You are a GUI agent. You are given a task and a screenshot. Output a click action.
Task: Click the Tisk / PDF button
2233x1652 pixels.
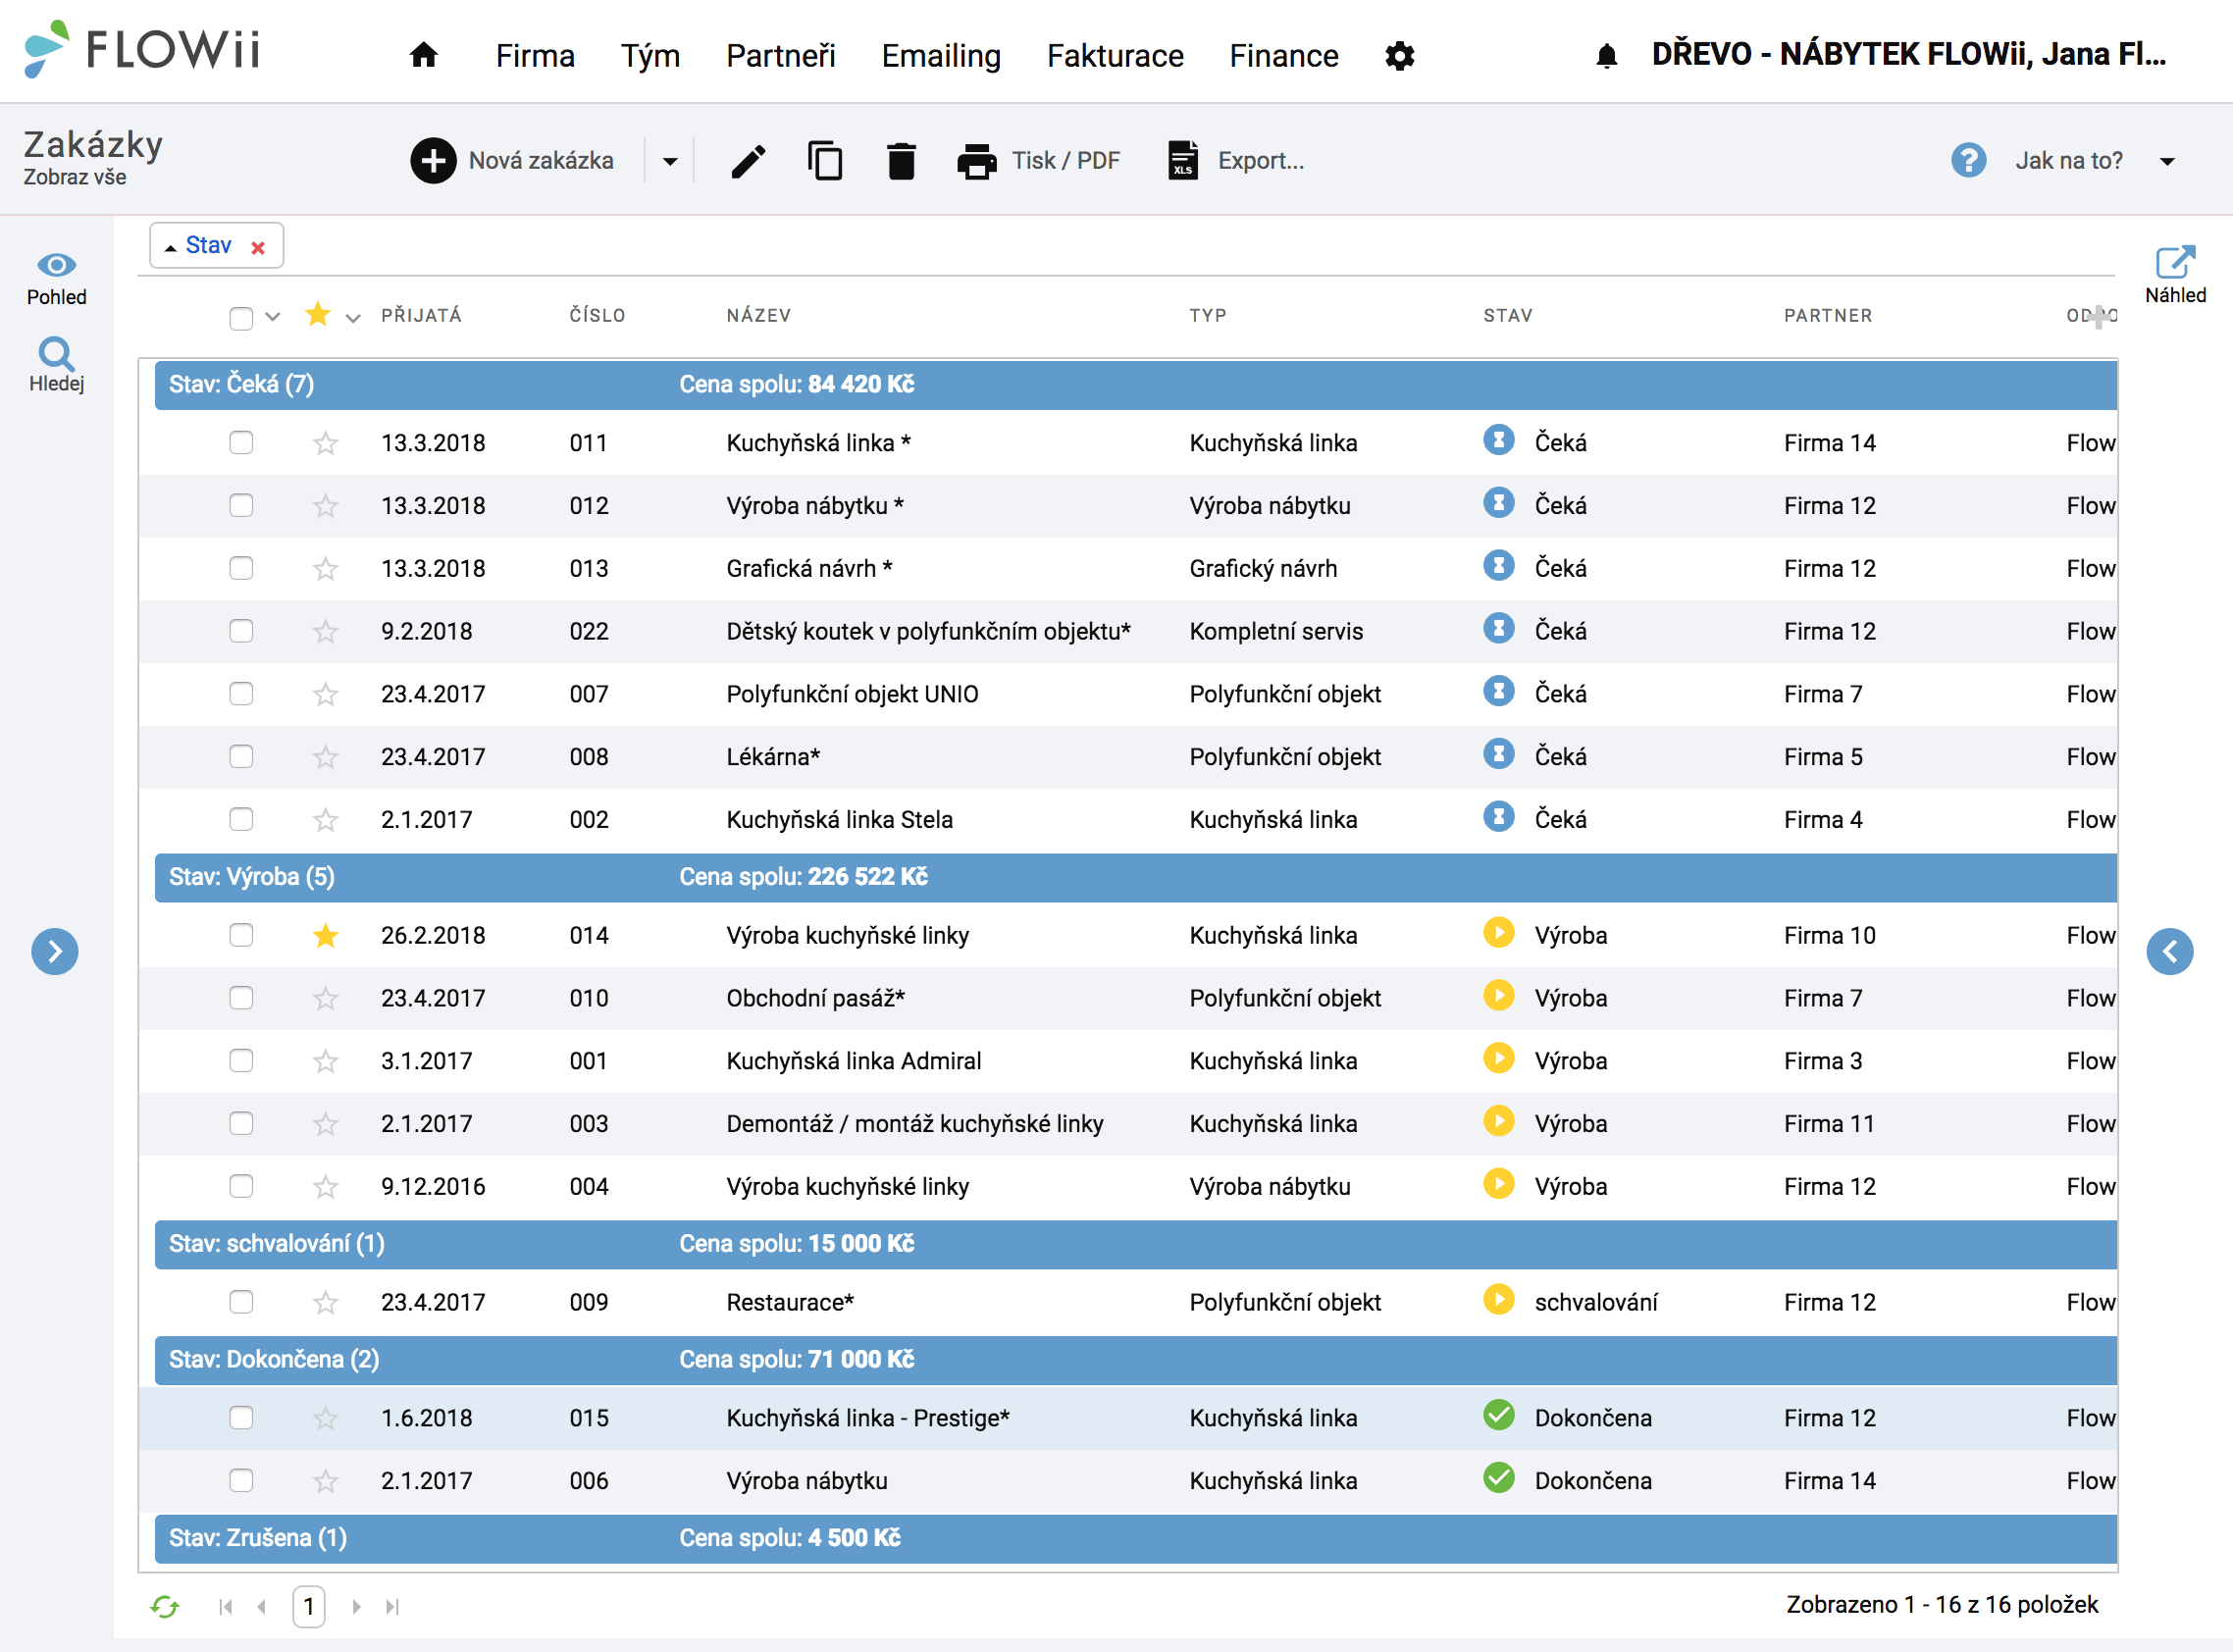[1038, 161]
